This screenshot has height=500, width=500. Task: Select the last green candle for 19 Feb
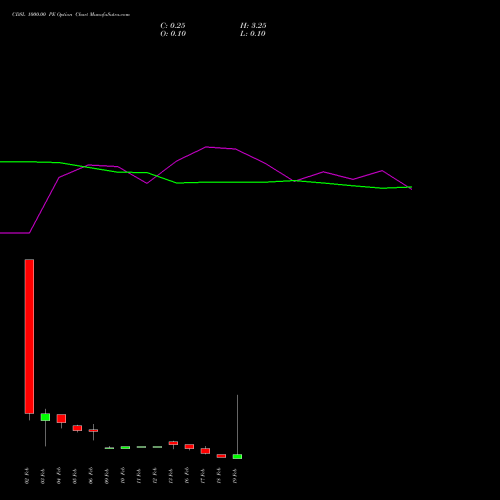[237, 456]
